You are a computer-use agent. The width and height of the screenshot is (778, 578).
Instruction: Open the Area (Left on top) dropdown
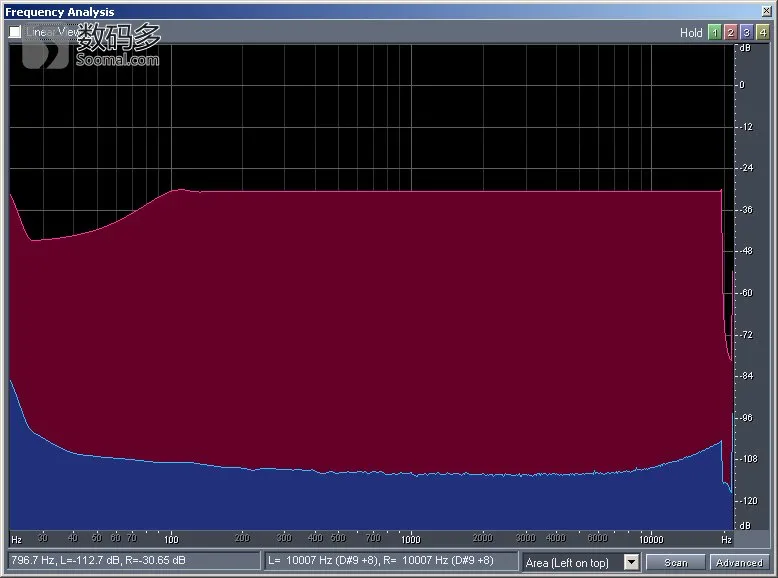tap(631, 562)
